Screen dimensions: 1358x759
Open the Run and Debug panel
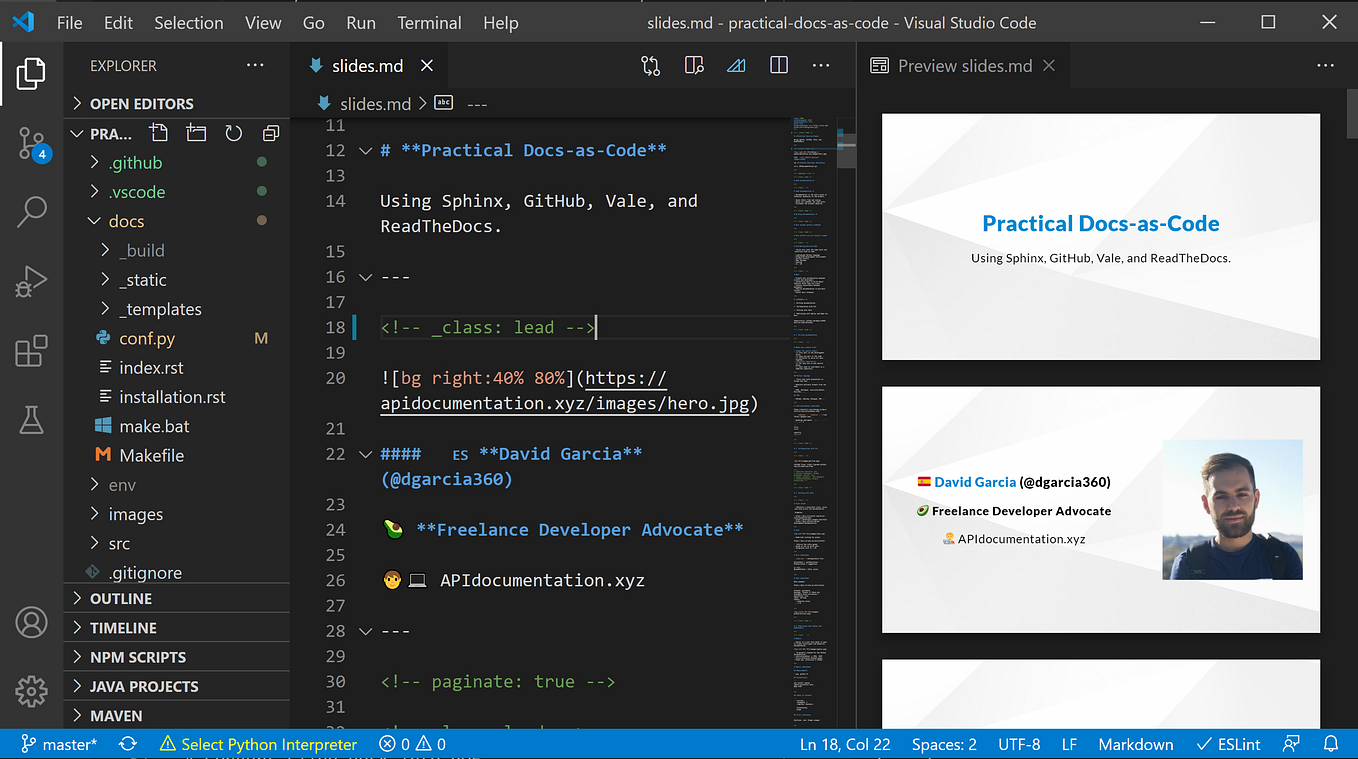(x=31, y=281)
